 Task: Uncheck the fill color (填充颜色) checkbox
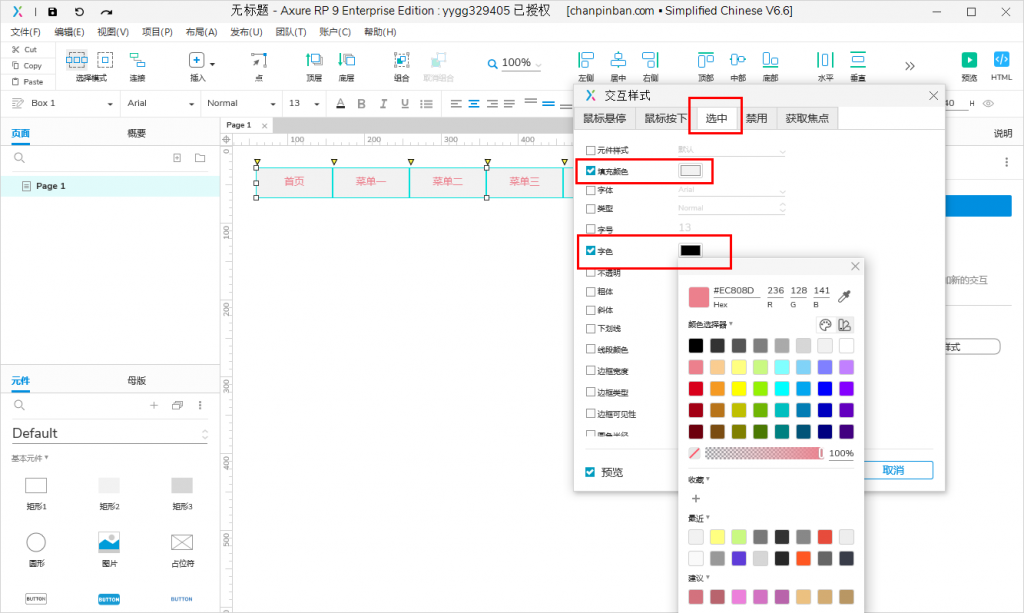coord(591,171)
